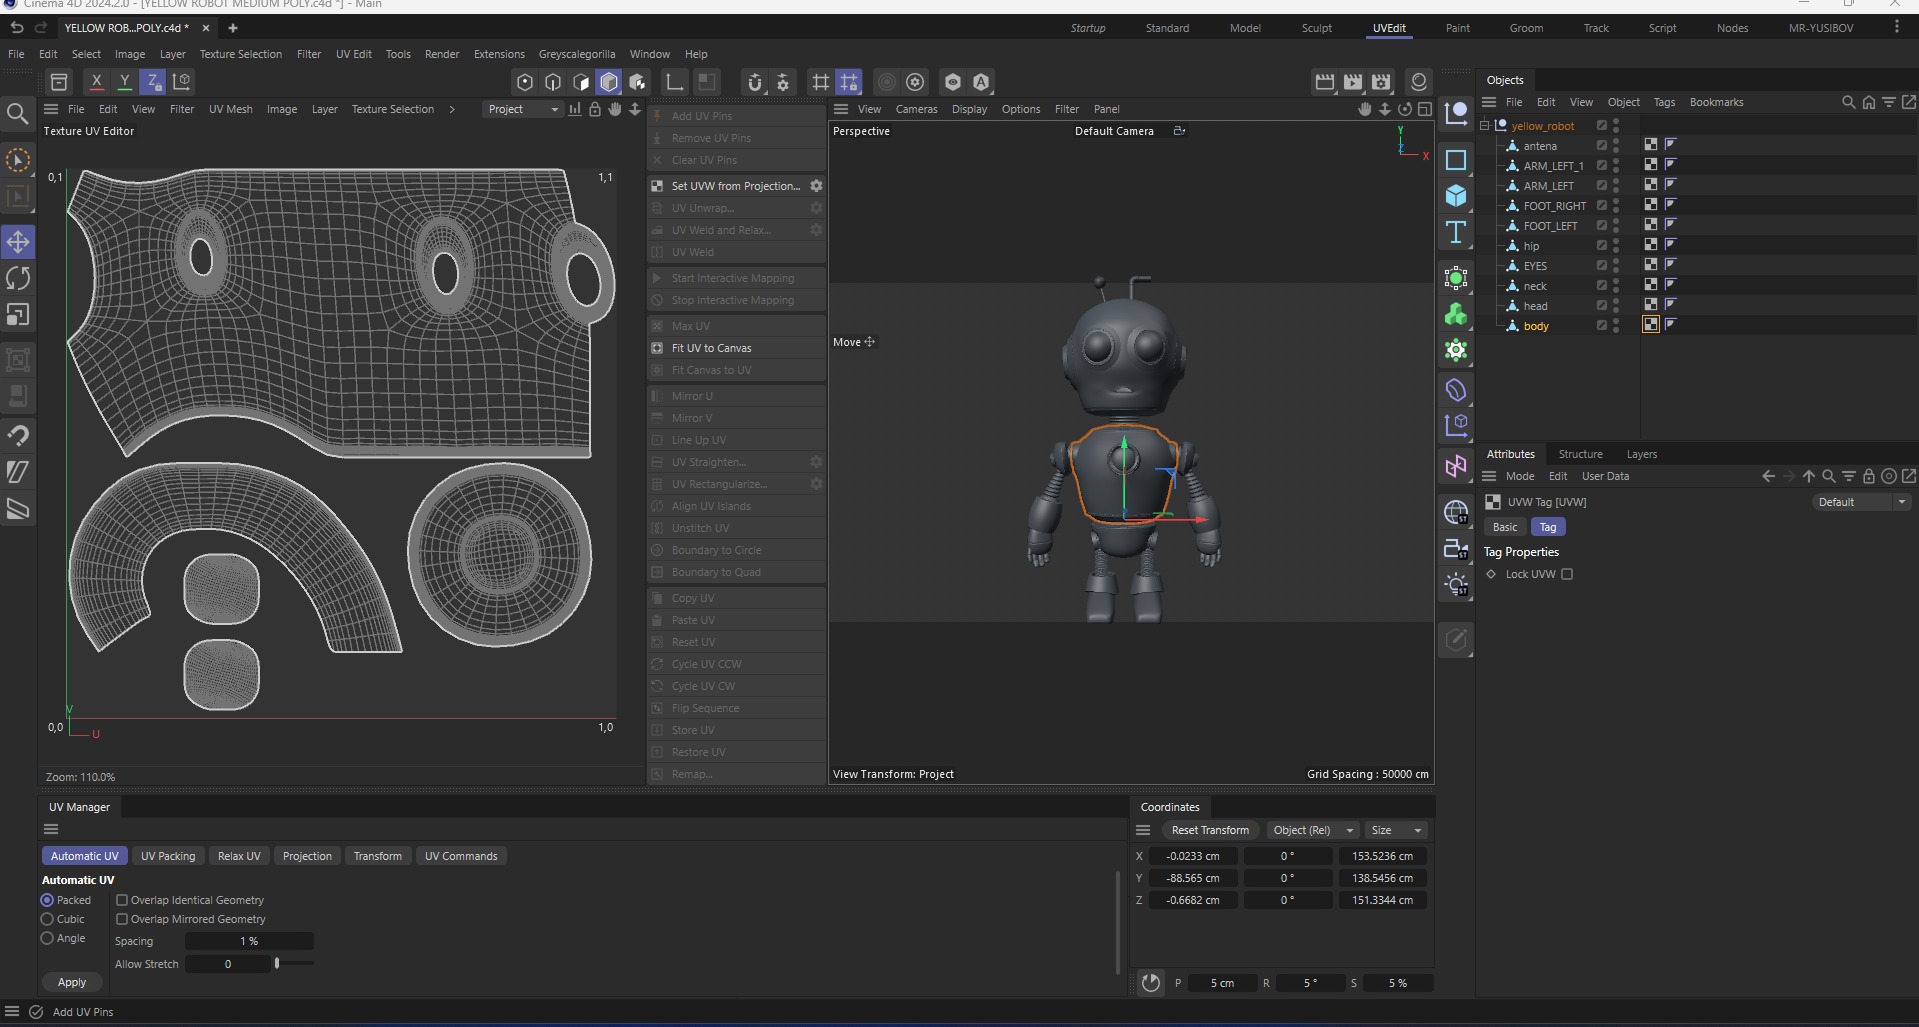Screen dimensions: 1919x1027
Task: Click Fit UV to Canvas command
Action: point(737,348)
